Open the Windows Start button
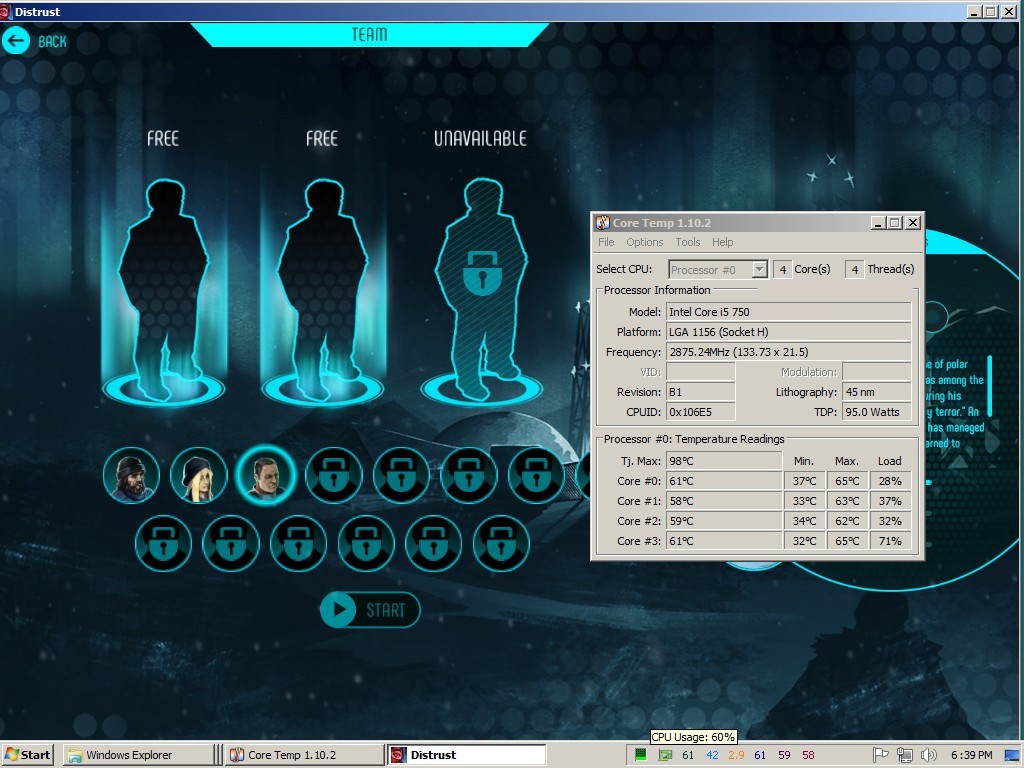 click(x=27, y=755)
